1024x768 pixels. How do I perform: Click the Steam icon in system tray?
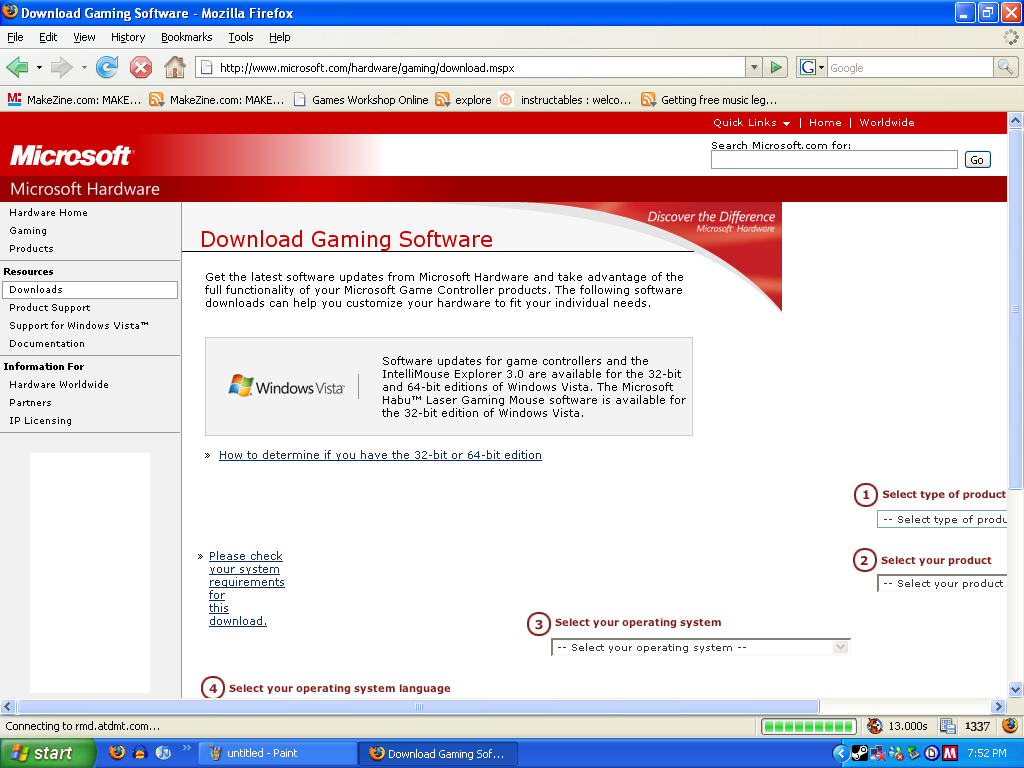(x=859, y=753)
